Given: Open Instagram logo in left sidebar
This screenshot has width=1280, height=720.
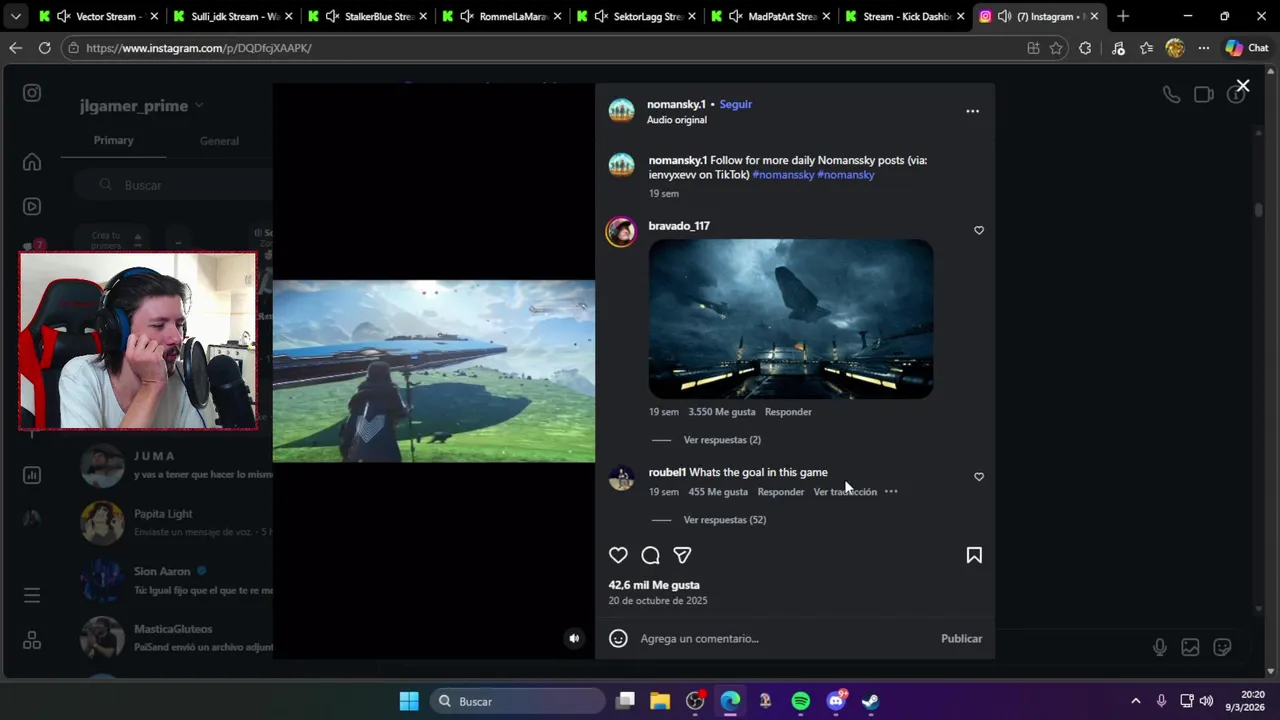Looking at the screenshot, I should [32, 93].
